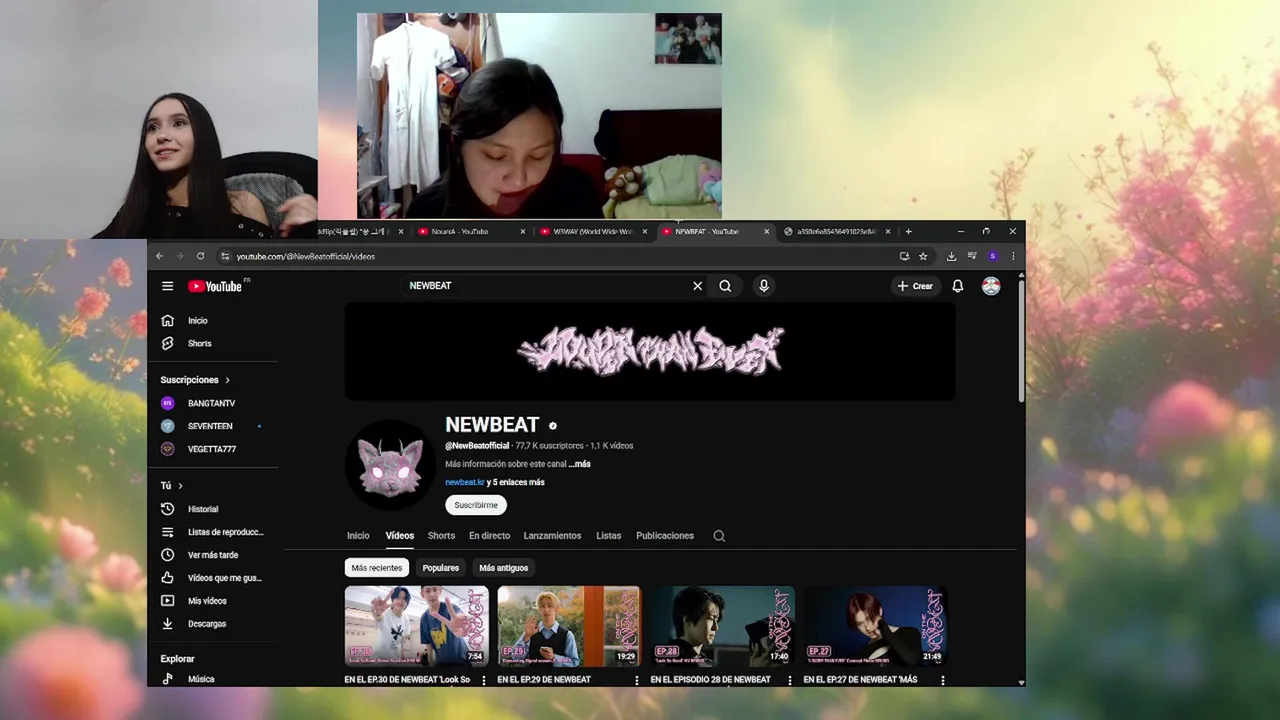Select the Populares filter chip
1280x720 pixels.
coord(441,568)
